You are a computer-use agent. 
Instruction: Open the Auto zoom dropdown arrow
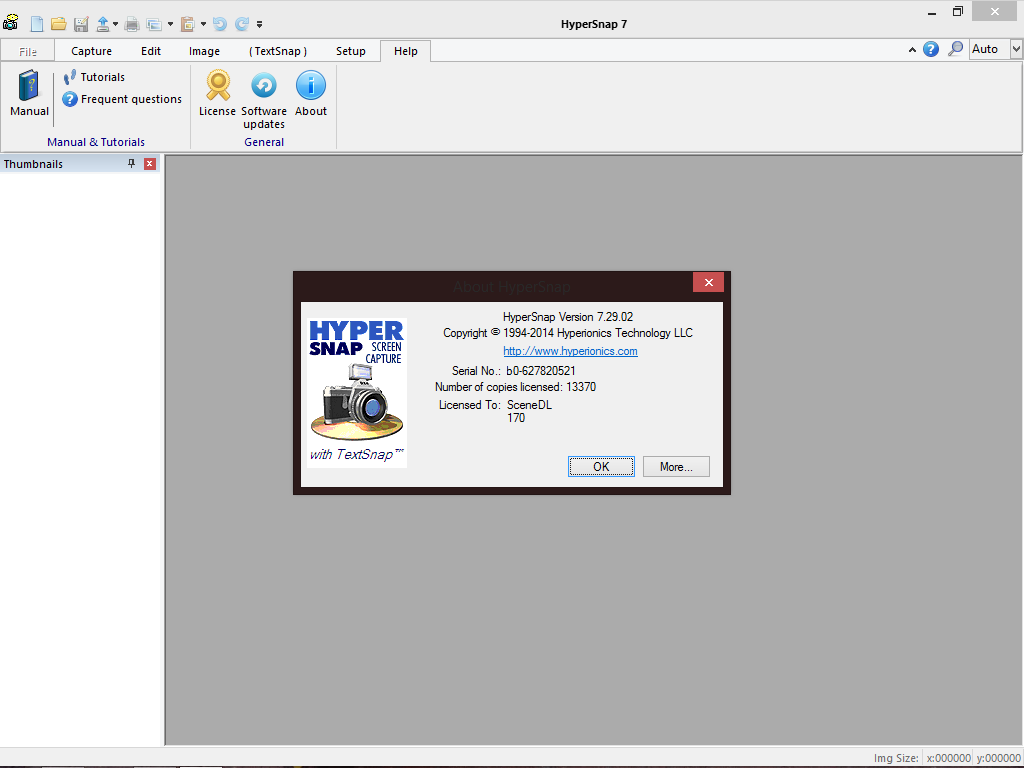[1016, 49]
